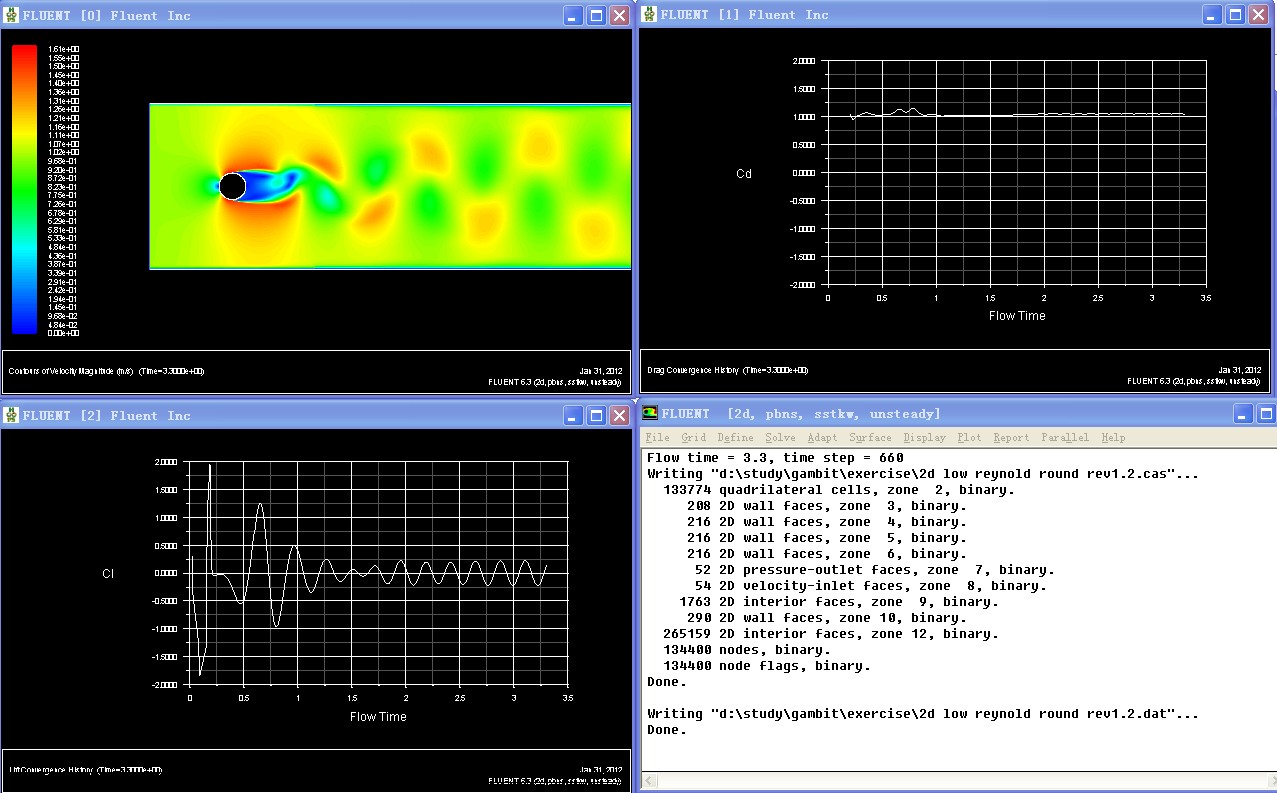The image size is (1277, 793).
Task: Click the black cylinder in the velocity contour plot
Action: pyautogui.click(x=232, y=186)
